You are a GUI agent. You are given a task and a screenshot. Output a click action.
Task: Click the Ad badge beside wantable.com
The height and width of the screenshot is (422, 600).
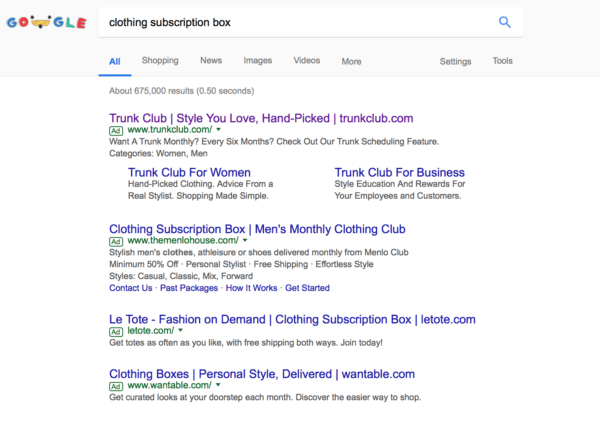[116, 386]
